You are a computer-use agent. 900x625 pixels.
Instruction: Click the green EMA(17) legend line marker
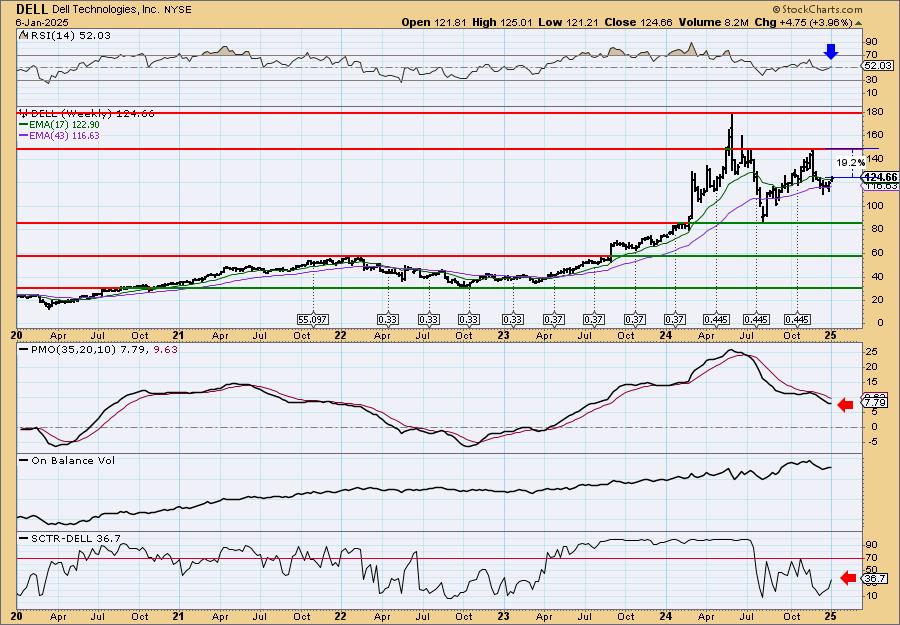pyautogui.click(x=24, y=125)
